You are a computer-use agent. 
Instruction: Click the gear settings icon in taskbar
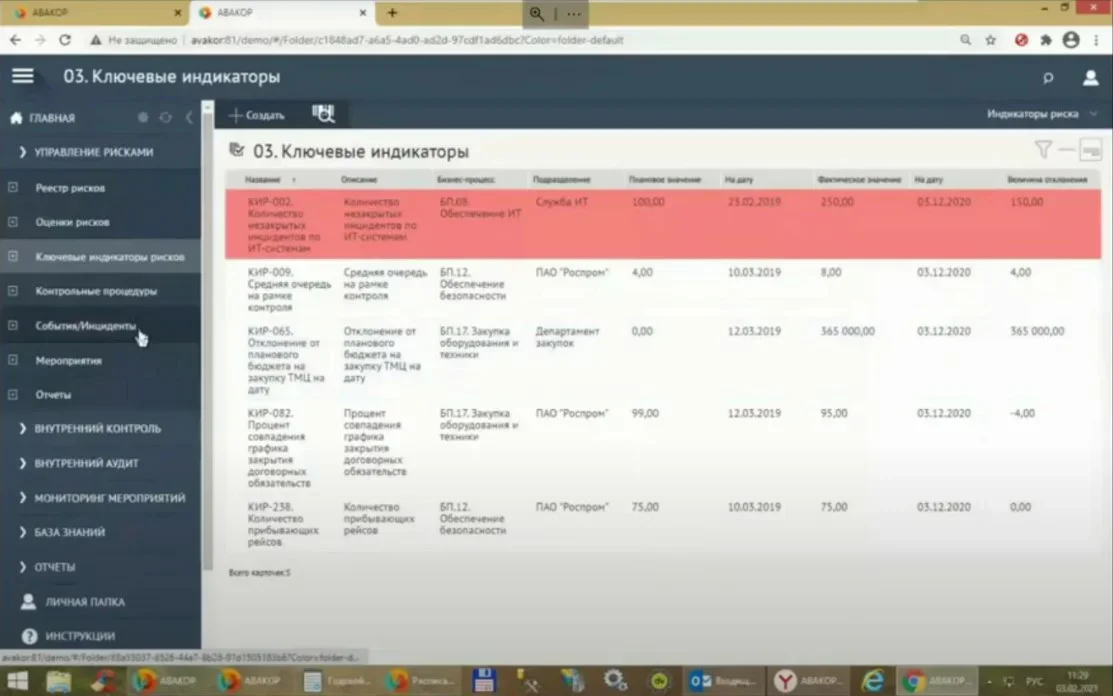tap(615, 680)
